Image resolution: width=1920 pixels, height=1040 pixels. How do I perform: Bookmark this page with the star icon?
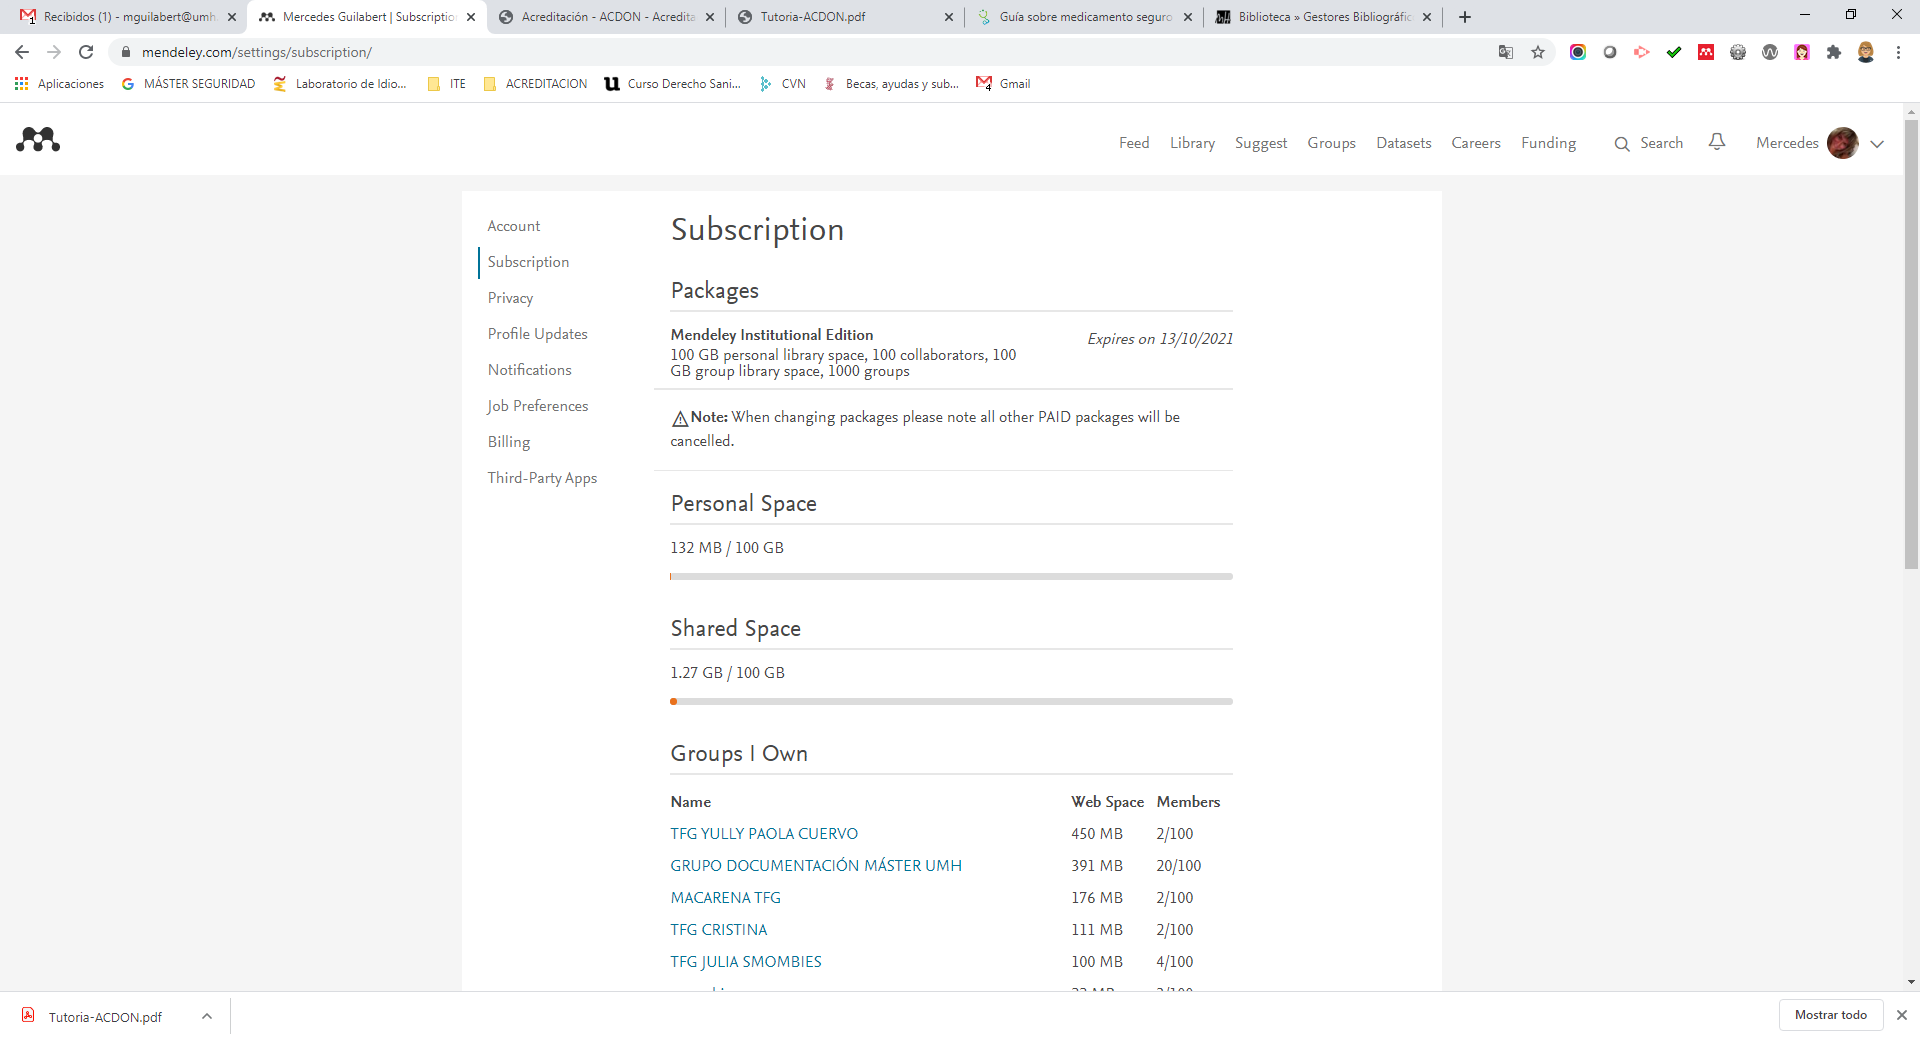[x=1538, y=52]
